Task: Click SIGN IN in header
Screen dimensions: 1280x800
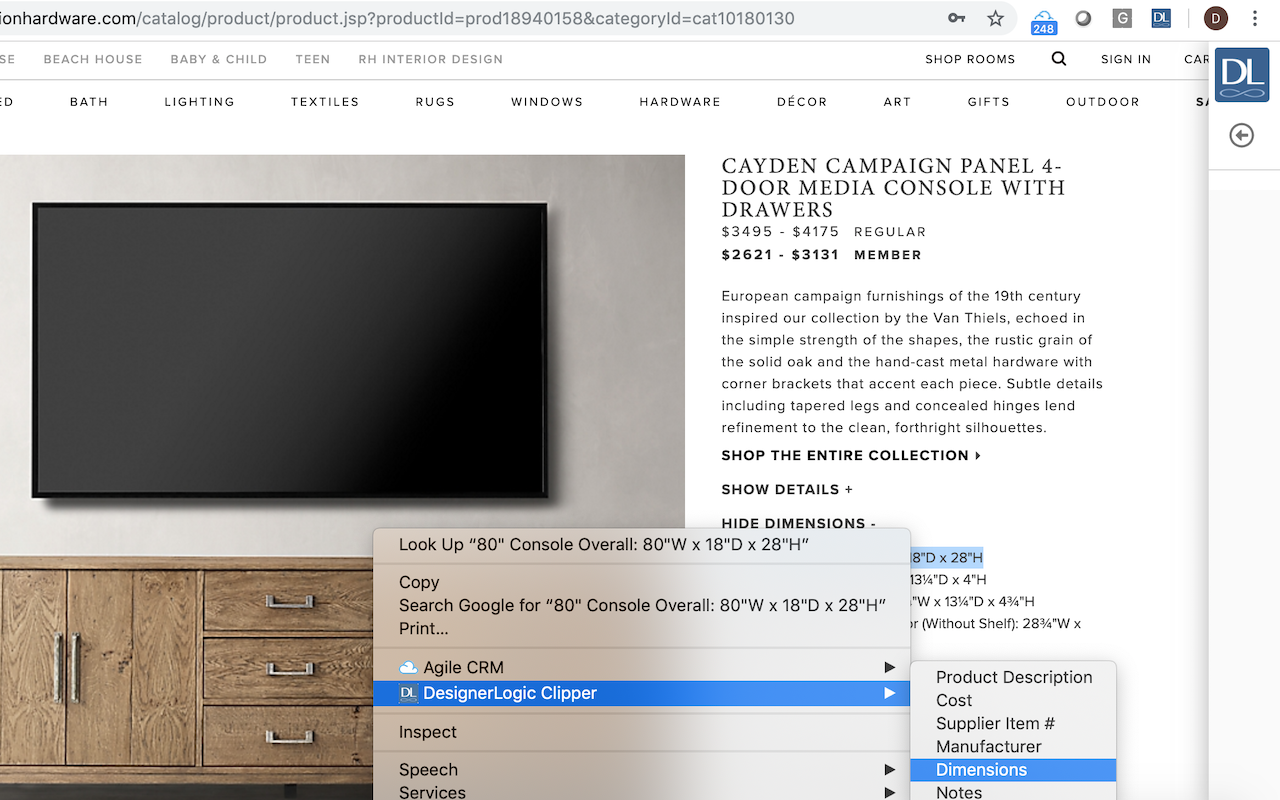Action: (1126, 59)
